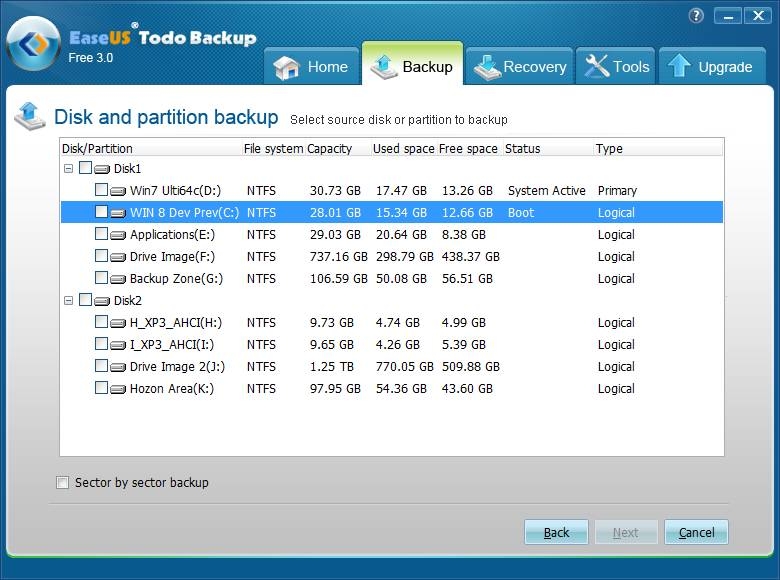Collapse the Disk2 tree node

point(69,300)
